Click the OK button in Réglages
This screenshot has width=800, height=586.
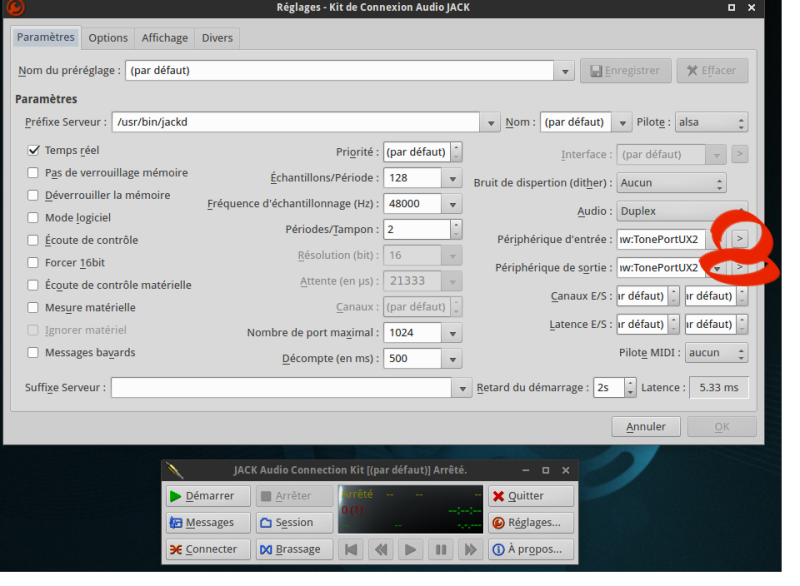[x=721, y=426]
